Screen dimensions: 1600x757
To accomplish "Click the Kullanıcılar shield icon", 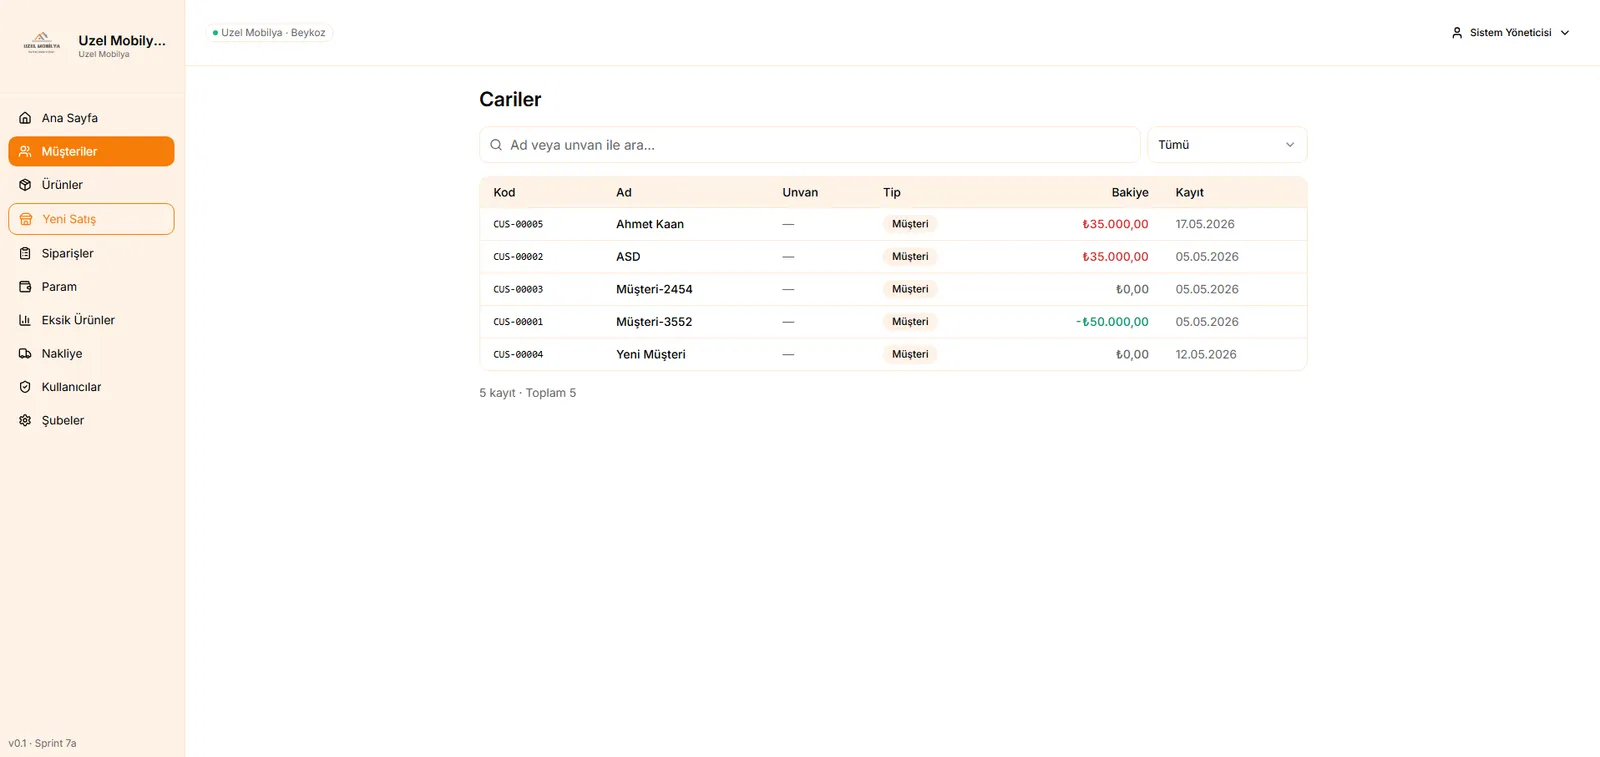I will point(25,387).
